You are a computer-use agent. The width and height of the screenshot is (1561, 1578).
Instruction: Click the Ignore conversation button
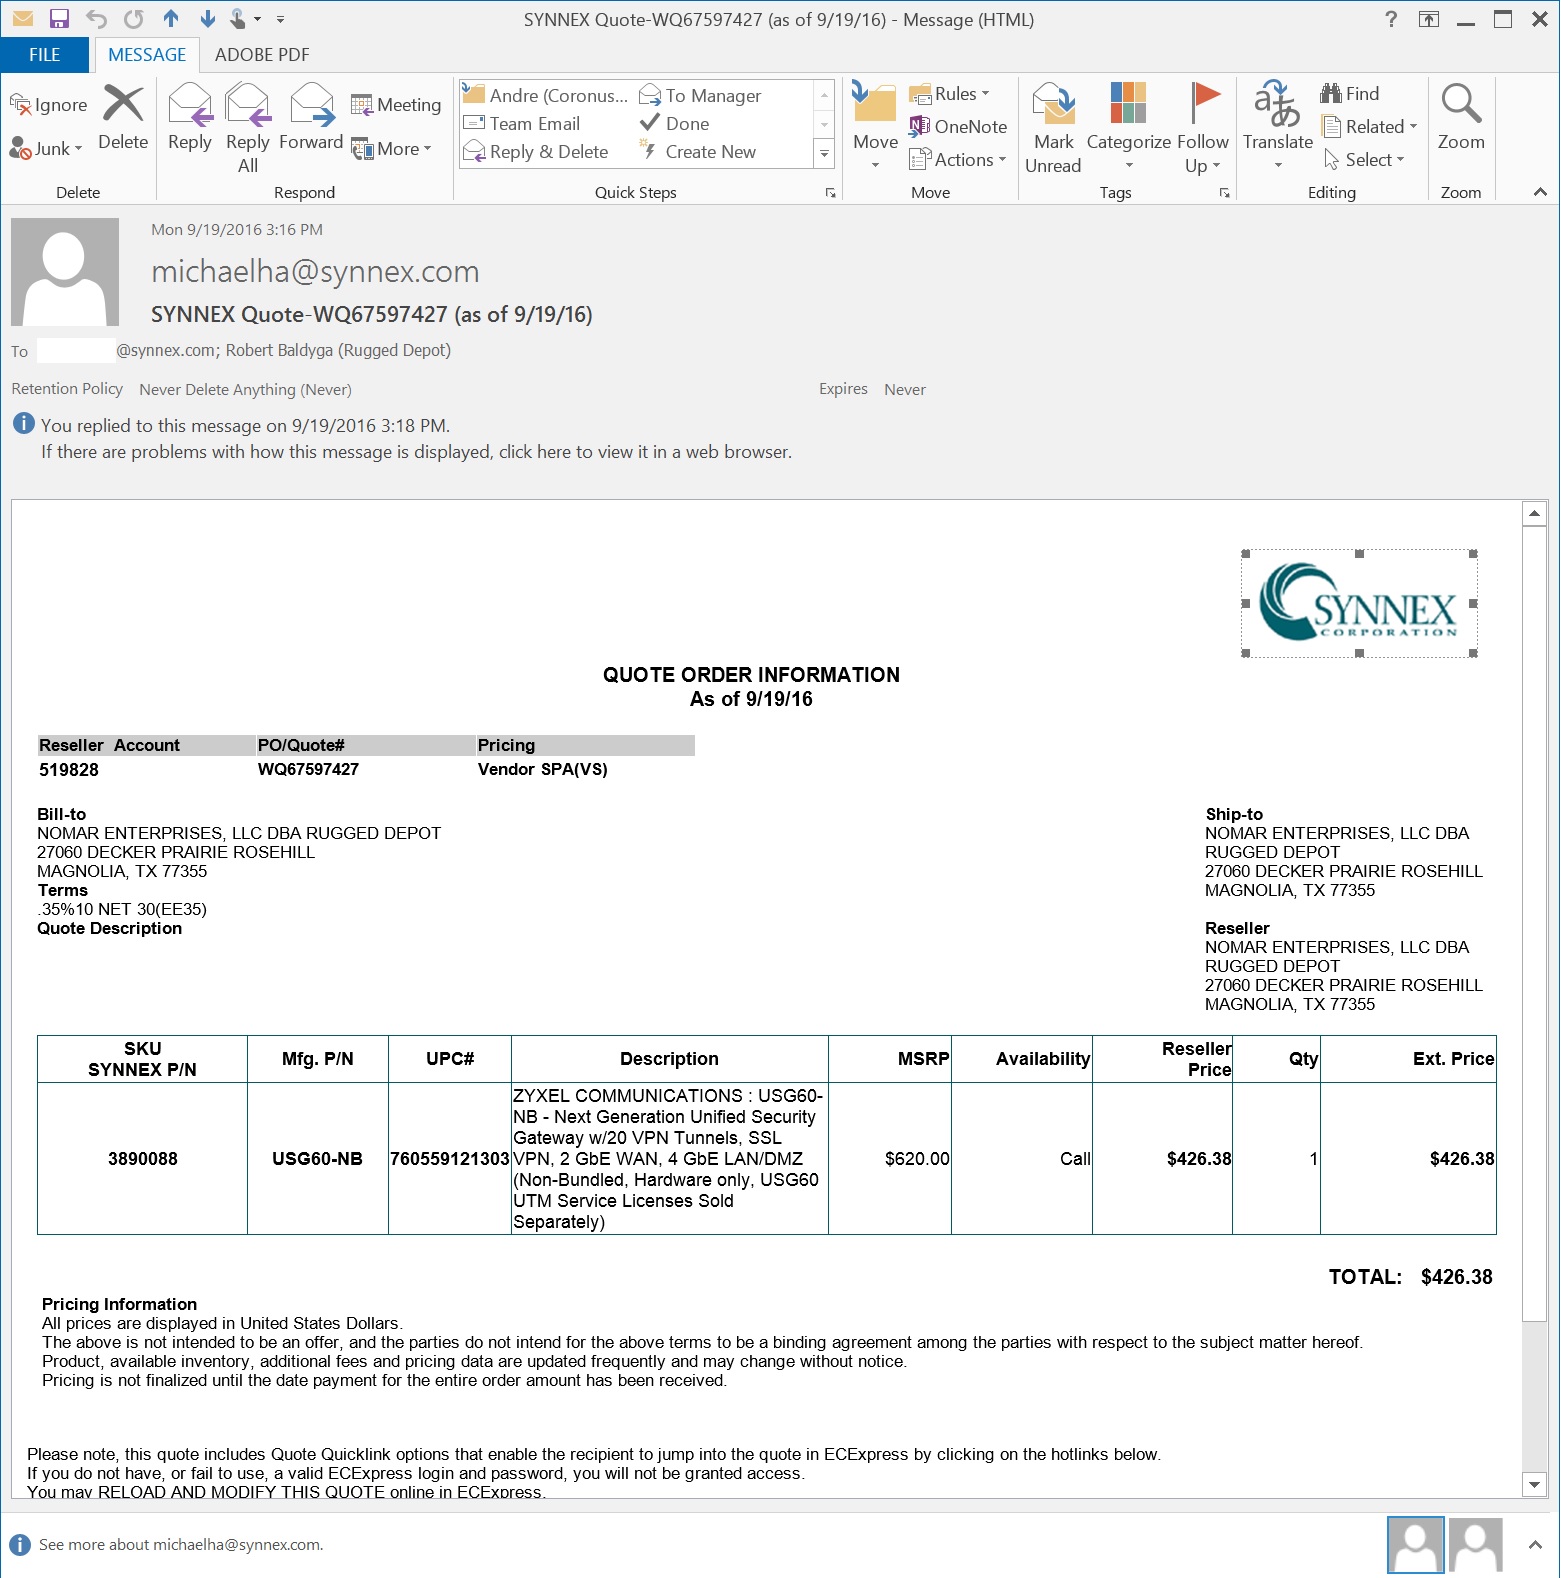(x=49, y=105)
